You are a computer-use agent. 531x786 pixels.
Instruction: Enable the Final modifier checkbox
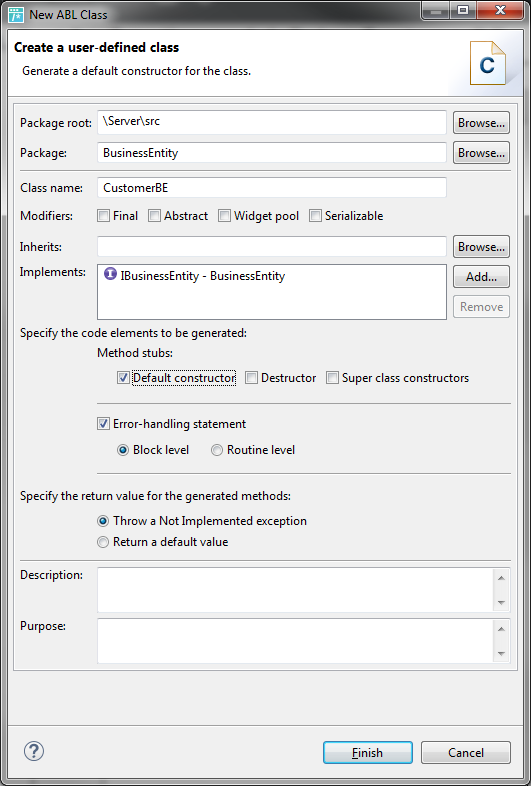coord(103,216)
